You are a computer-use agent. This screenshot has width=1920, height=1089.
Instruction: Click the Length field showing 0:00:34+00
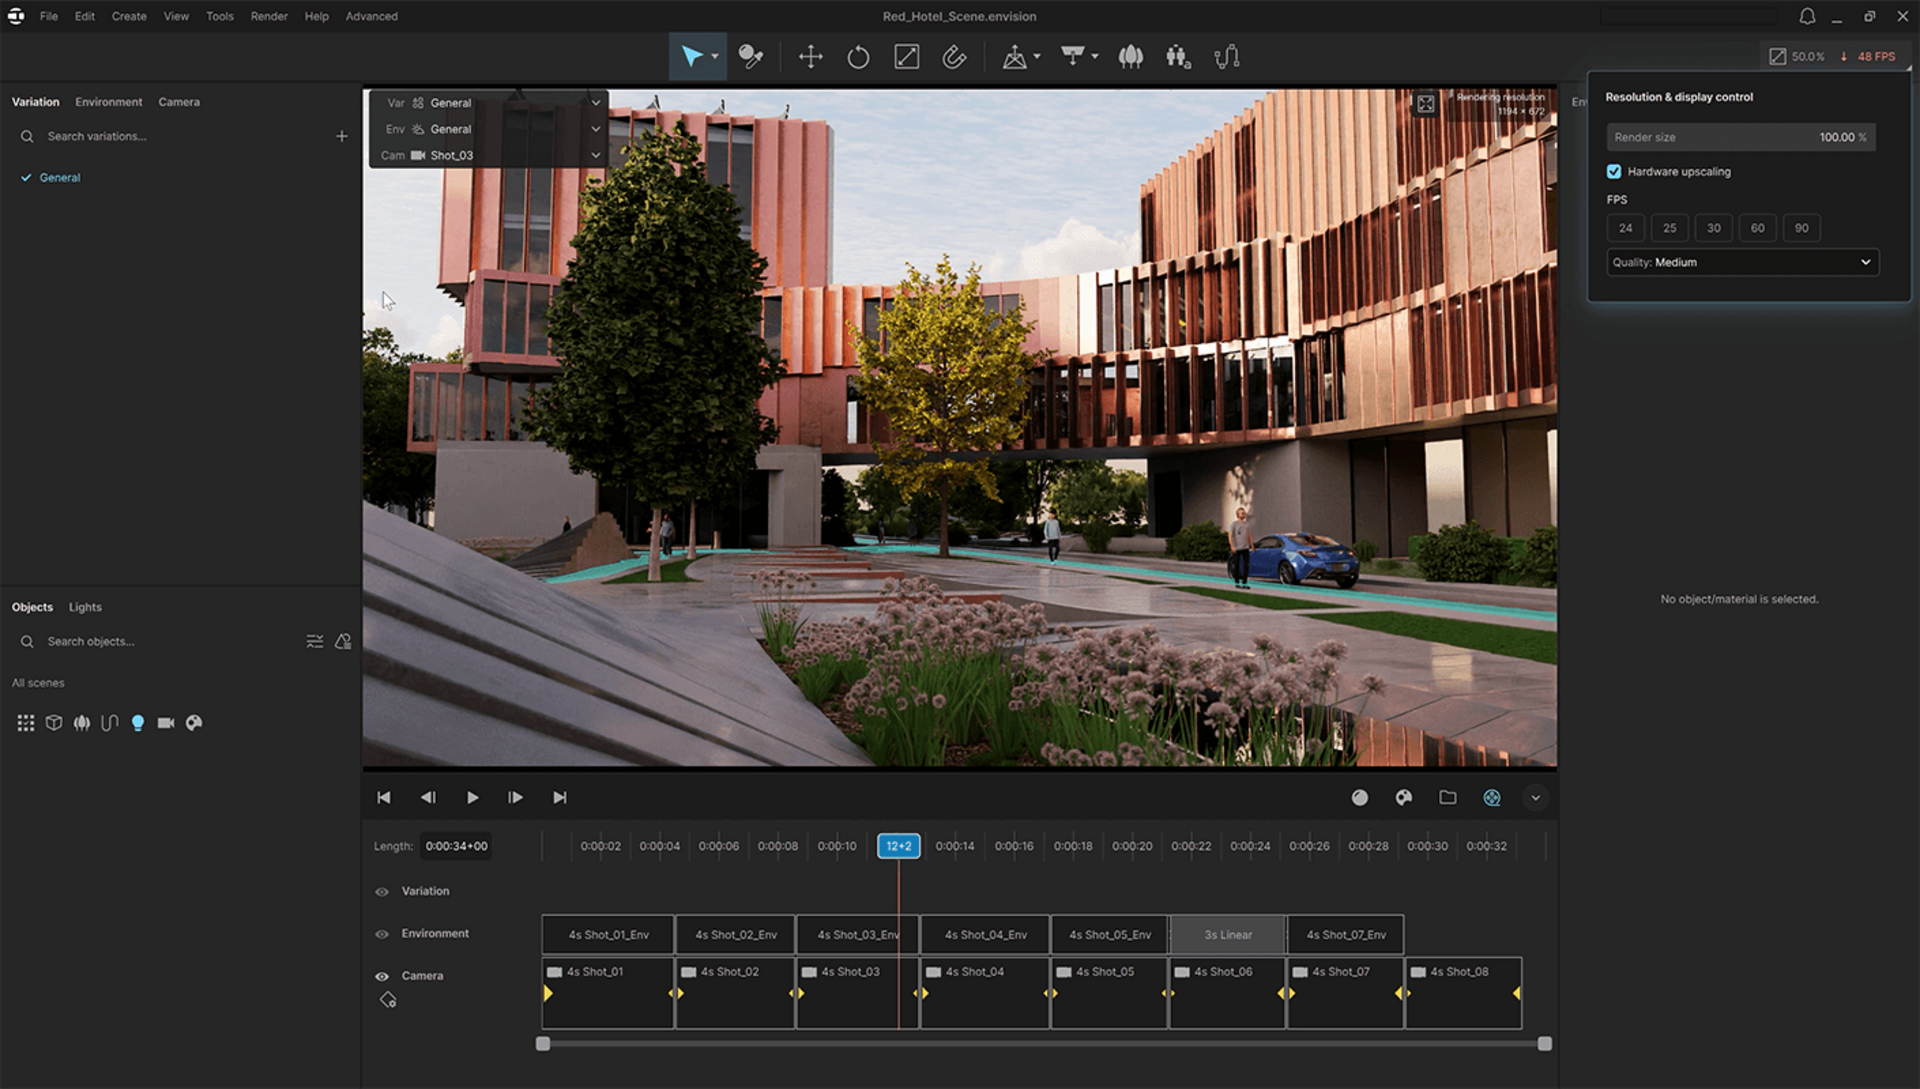click(455, 845)
